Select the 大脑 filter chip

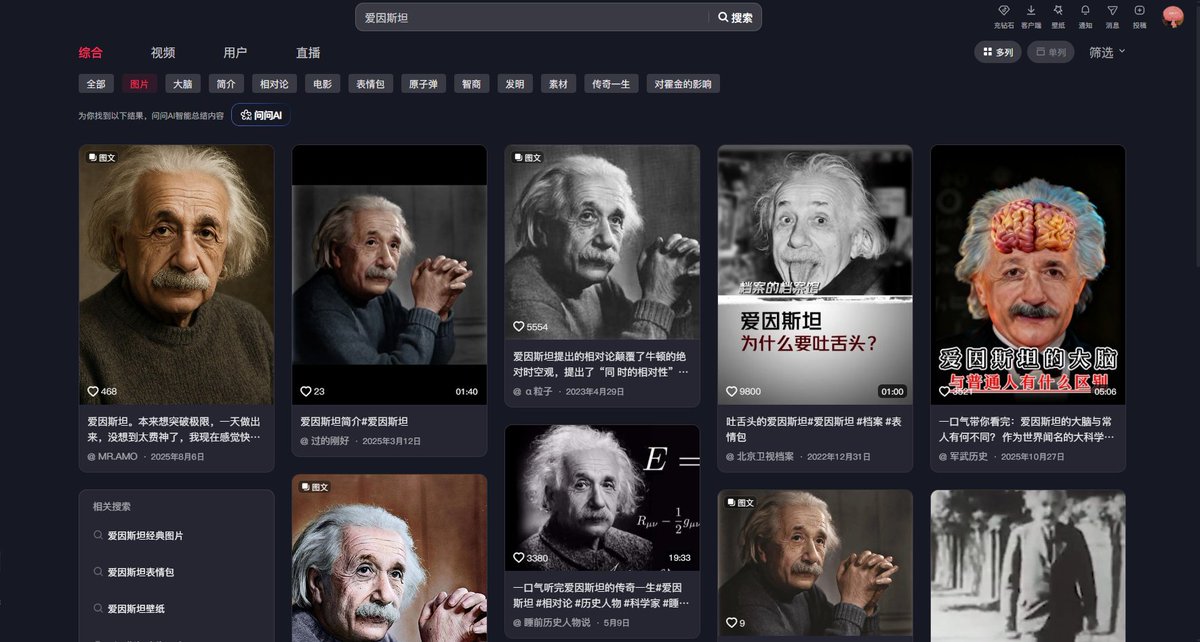(182, 84)
